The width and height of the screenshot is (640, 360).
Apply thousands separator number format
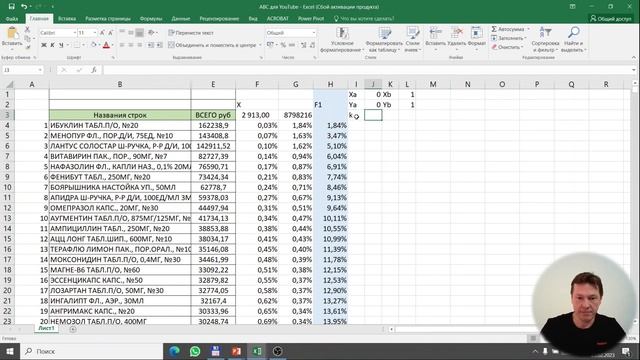pos(292,45)
